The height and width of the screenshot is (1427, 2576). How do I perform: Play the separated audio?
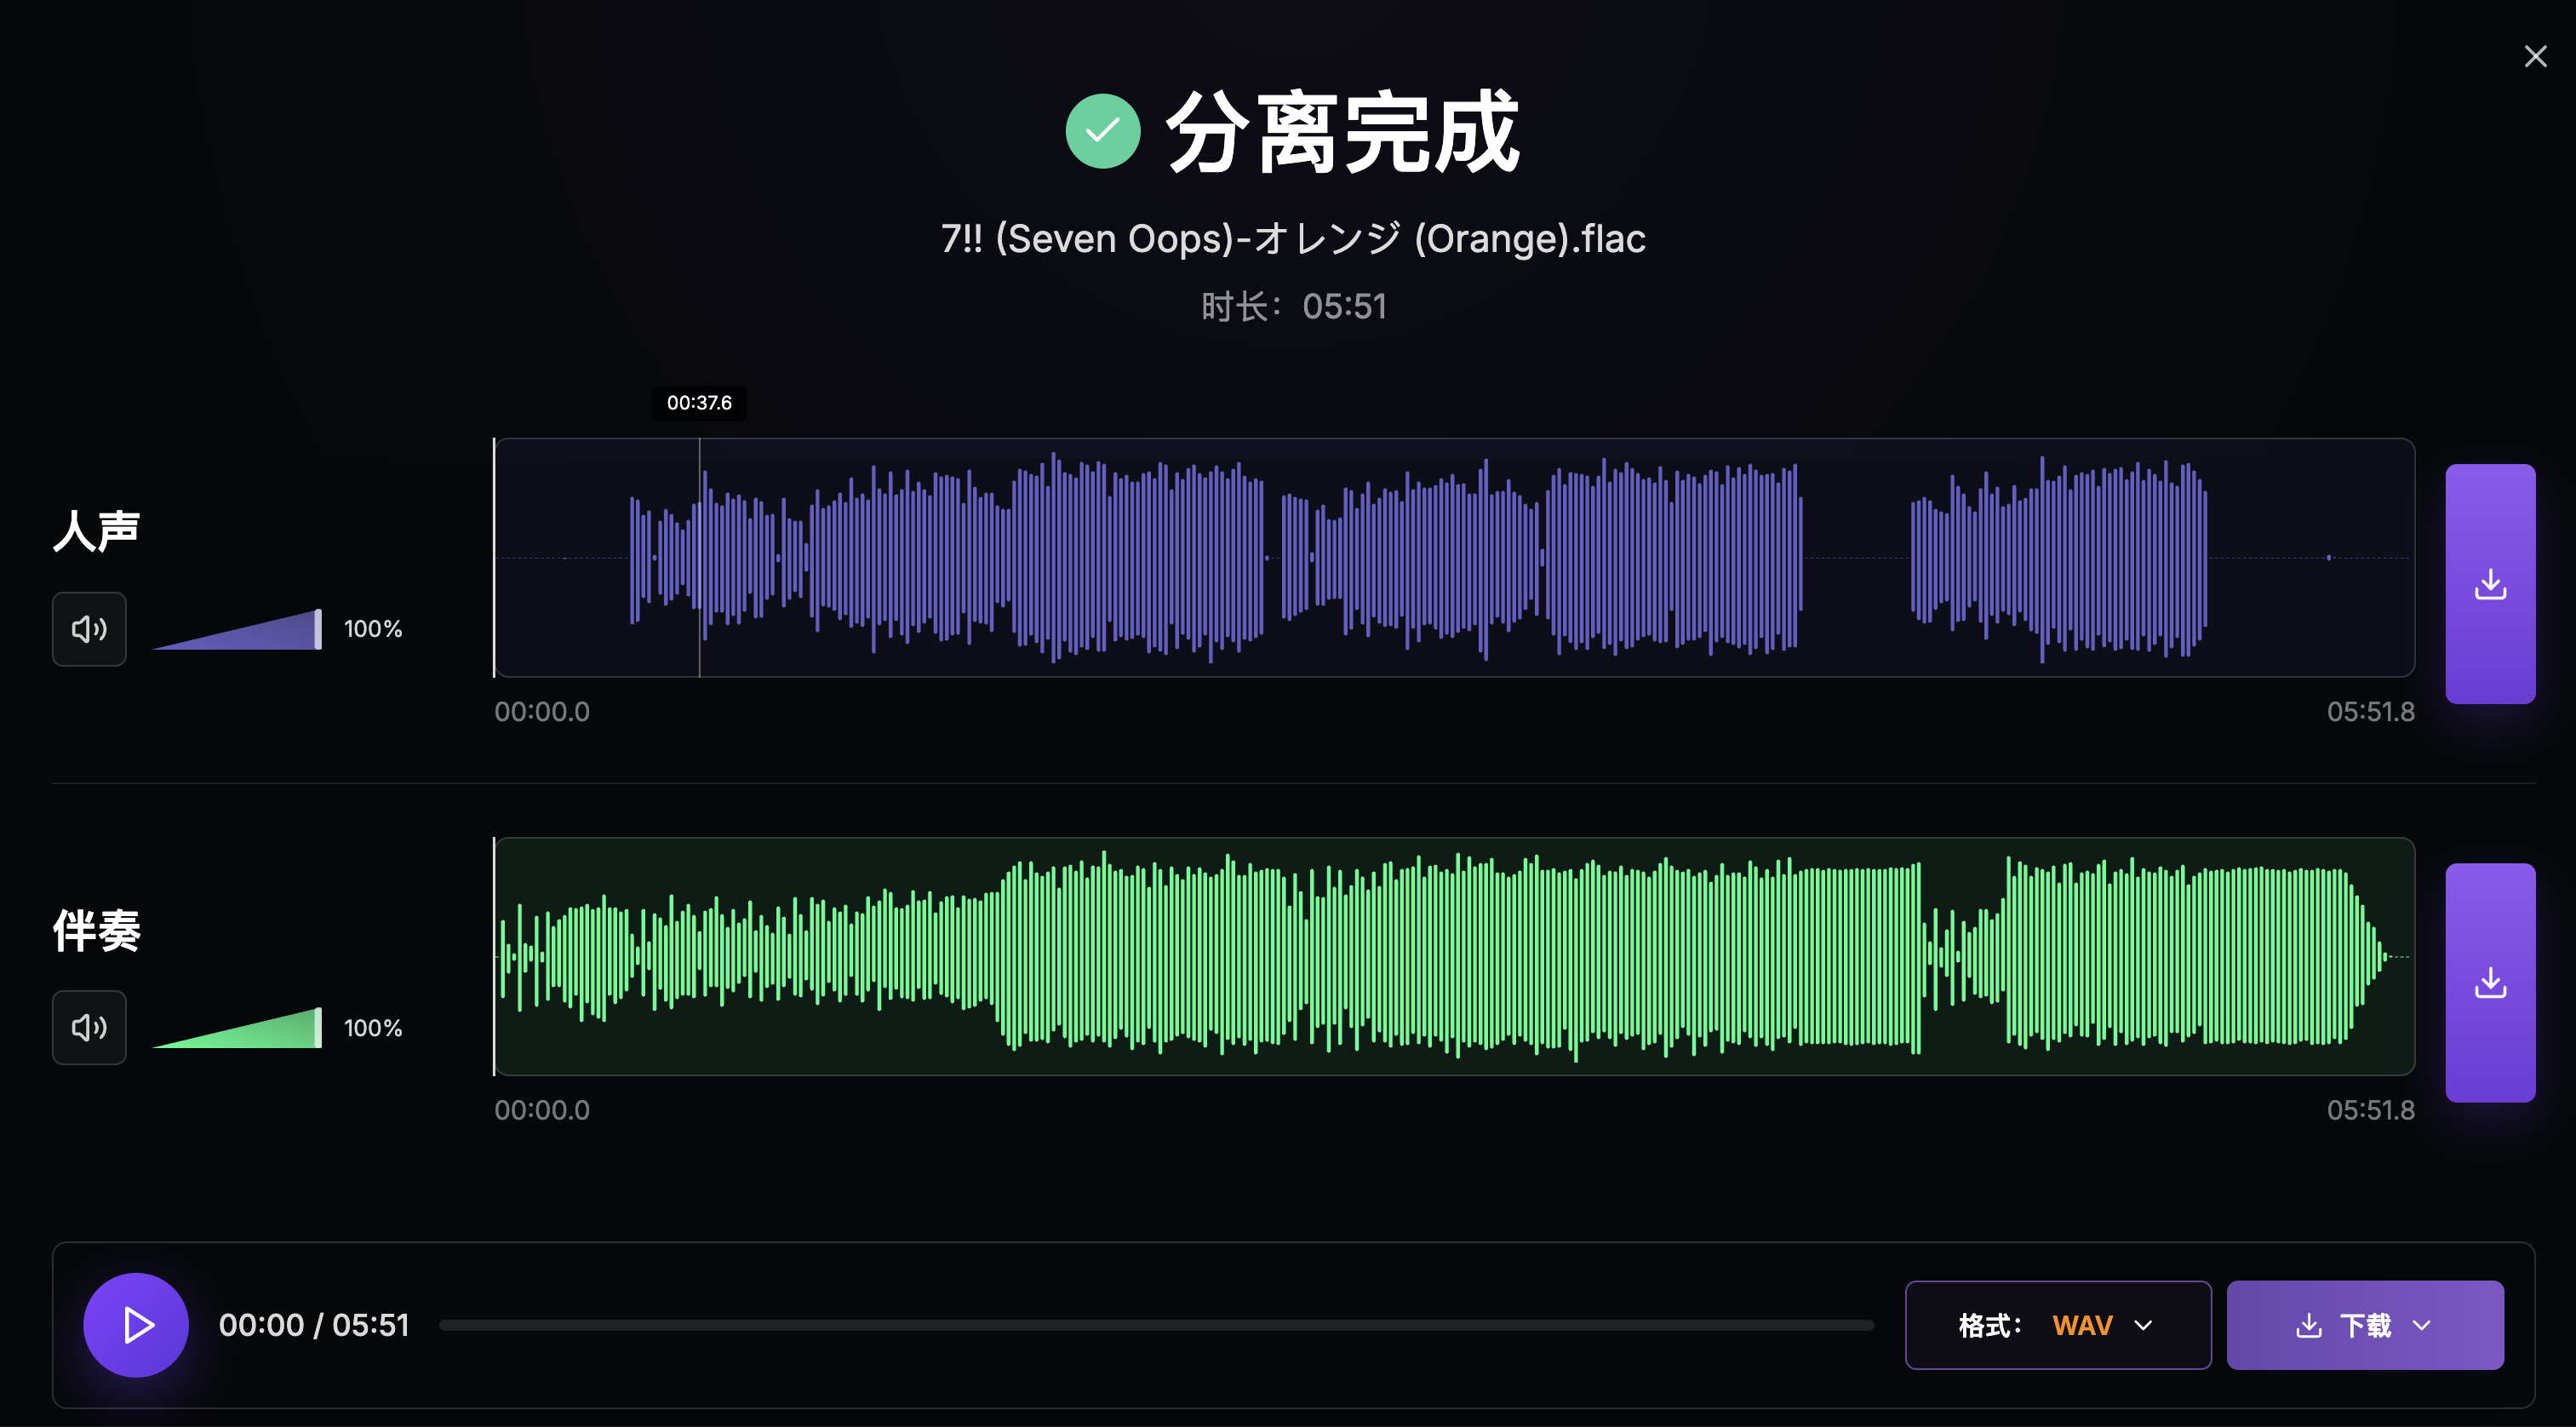tap(136, 1325)
